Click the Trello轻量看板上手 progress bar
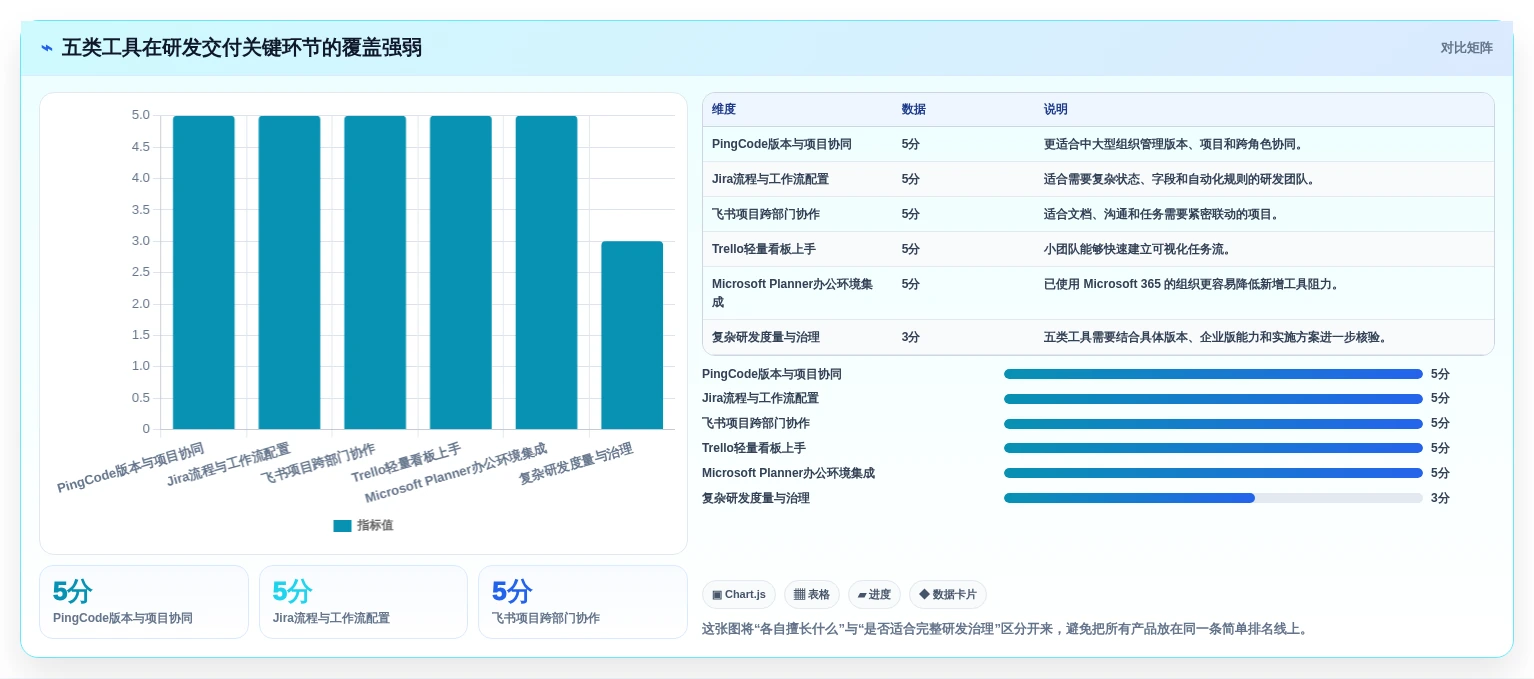The height and width of the screenshot is (679, 1534). pos(1213,448)
